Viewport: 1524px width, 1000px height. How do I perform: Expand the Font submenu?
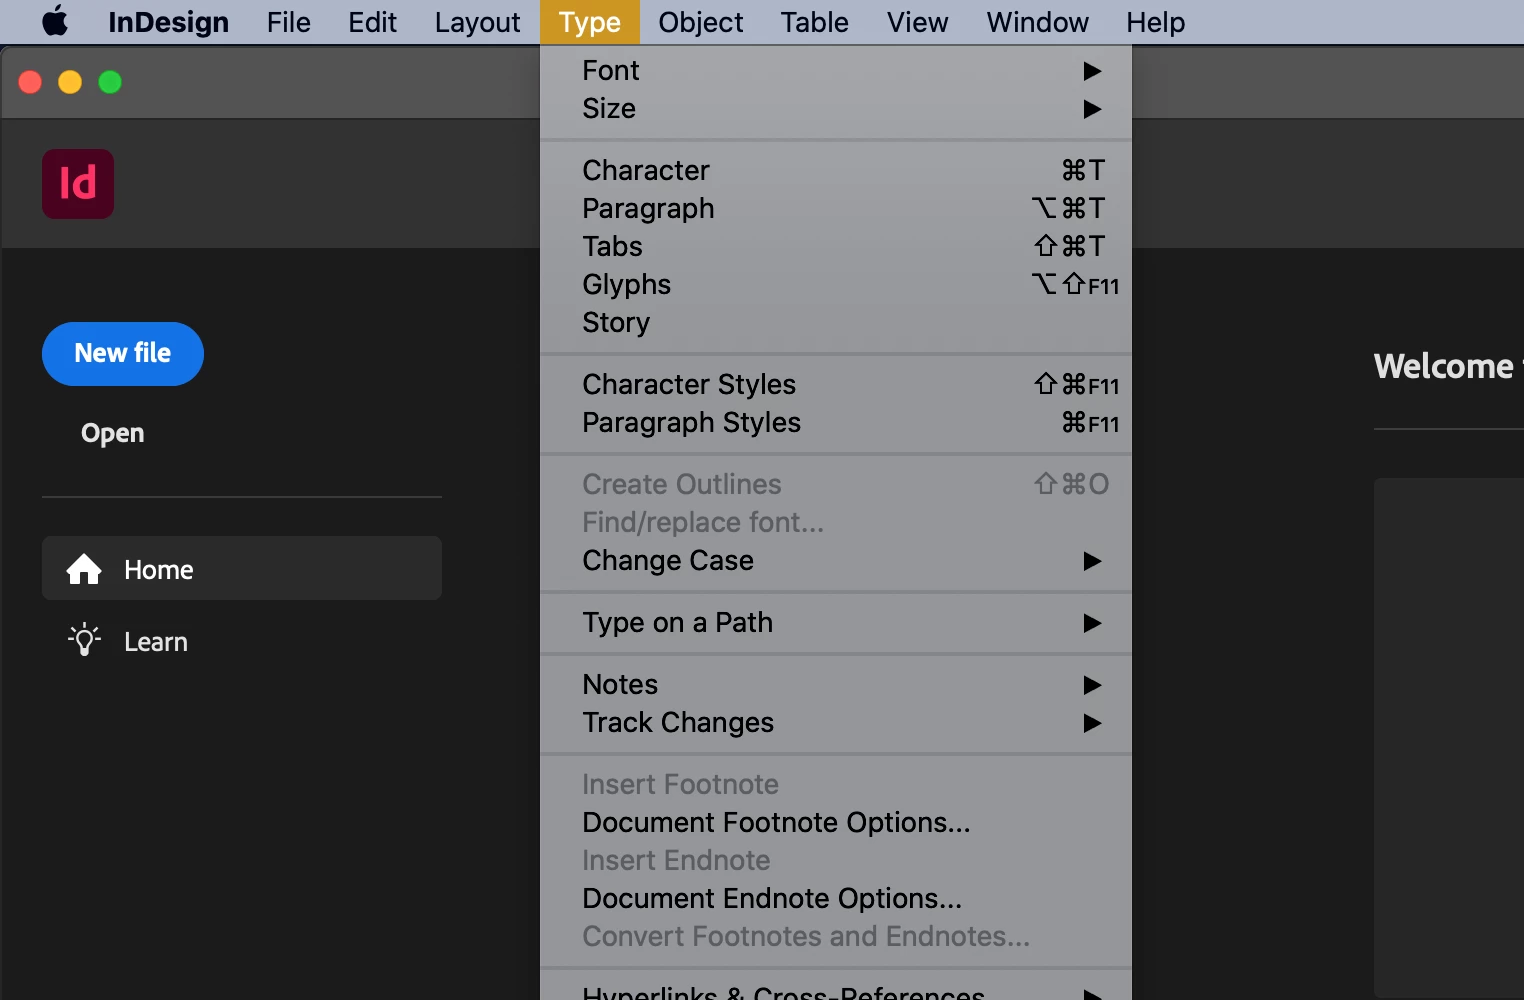pos(836,71)
